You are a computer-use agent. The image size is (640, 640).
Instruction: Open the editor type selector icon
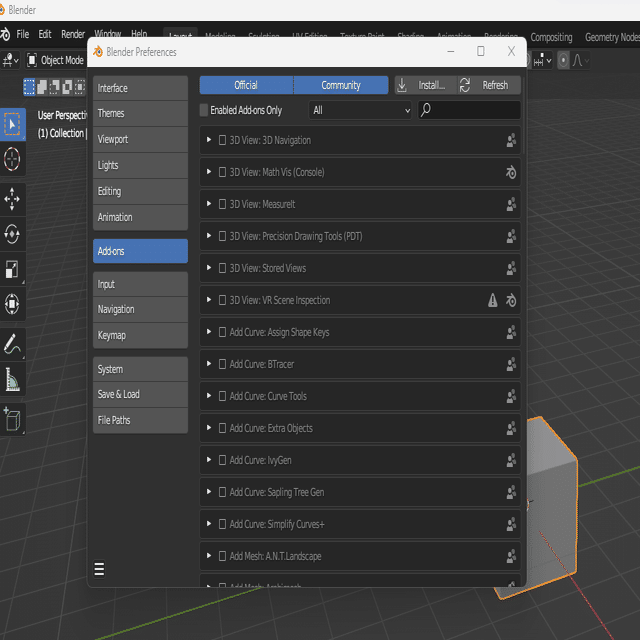(x=10, y=60)
